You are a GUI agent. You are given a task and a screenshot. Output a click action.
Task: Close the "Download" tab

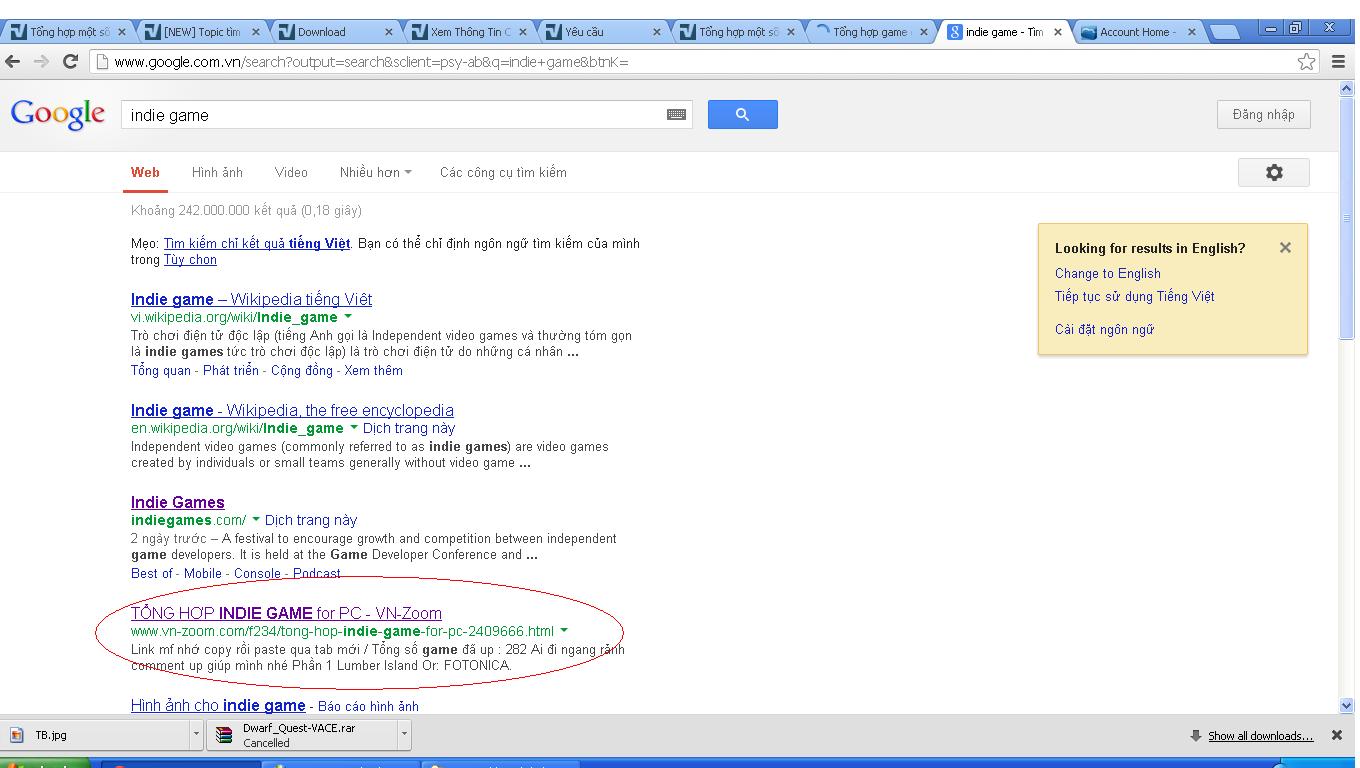[x=389, y=32]
